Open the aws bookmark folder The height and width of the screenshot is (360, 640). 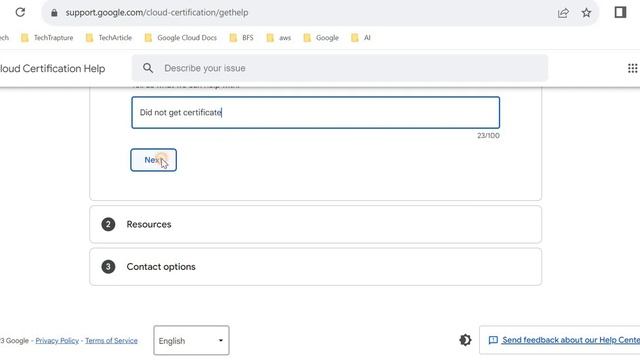click(x=279, y=38)
